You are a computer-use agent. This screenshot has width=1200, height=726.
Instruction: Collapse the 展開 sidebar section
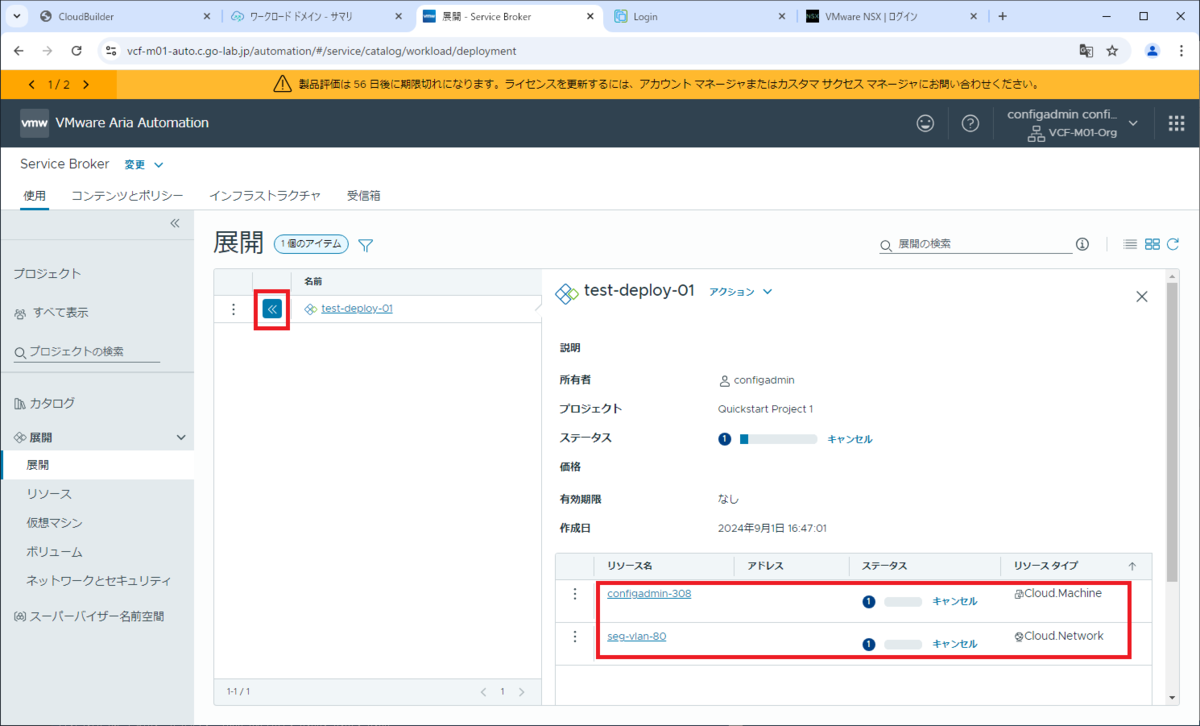pyautogui.click(x=181, y=438)
